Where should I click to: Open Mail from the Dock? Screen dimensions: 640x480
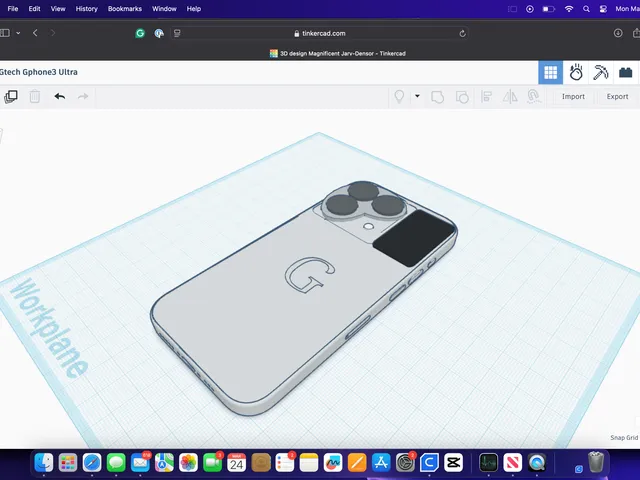140,463
